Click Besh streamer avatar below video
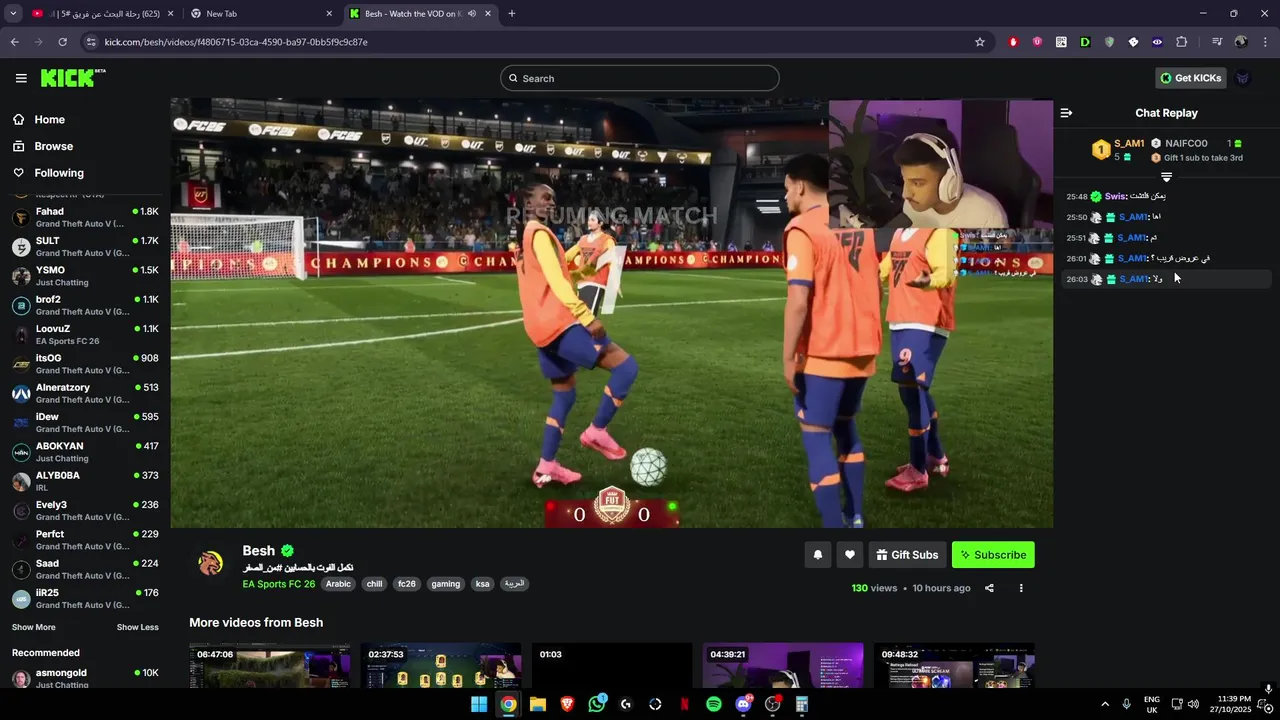1280x720 pixels. (x=210, y=564)
